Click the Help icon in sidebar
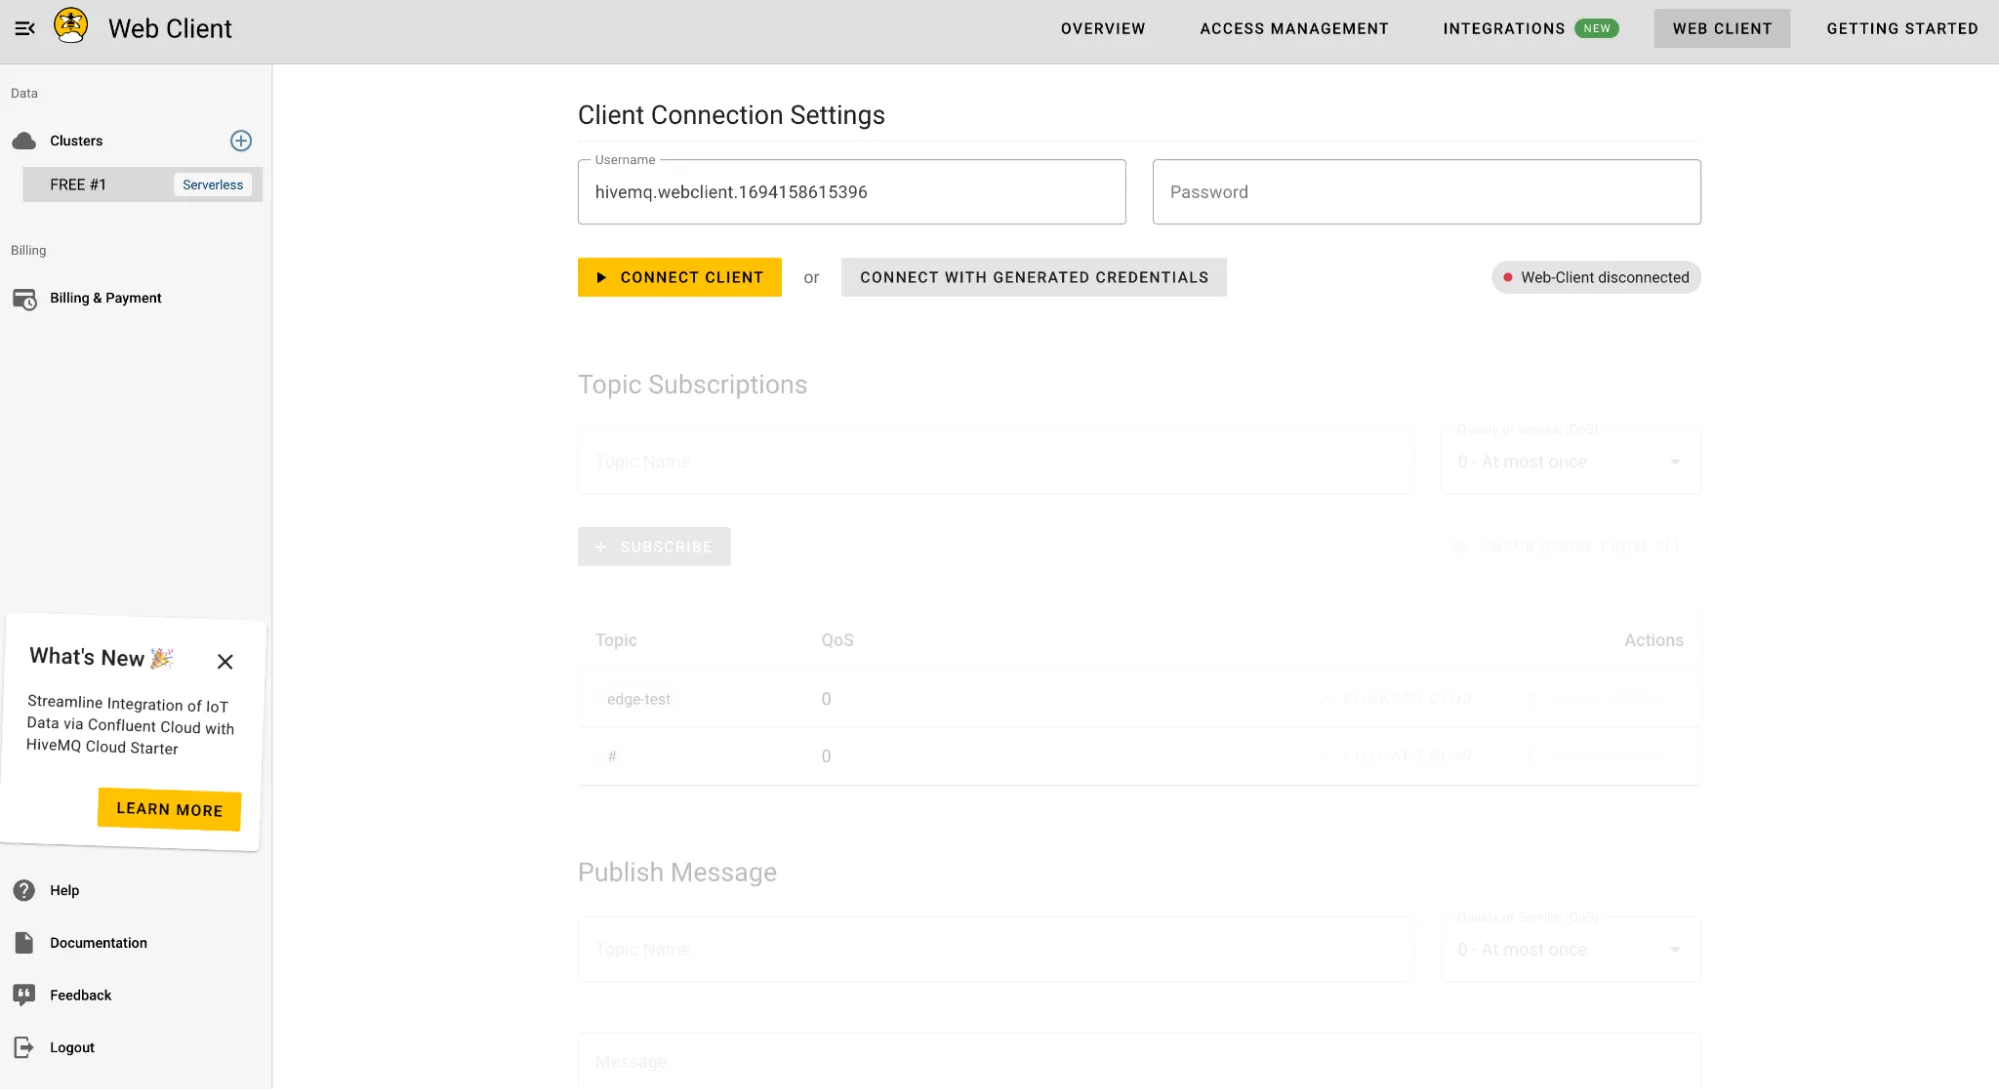 click(x=24, y=889)
